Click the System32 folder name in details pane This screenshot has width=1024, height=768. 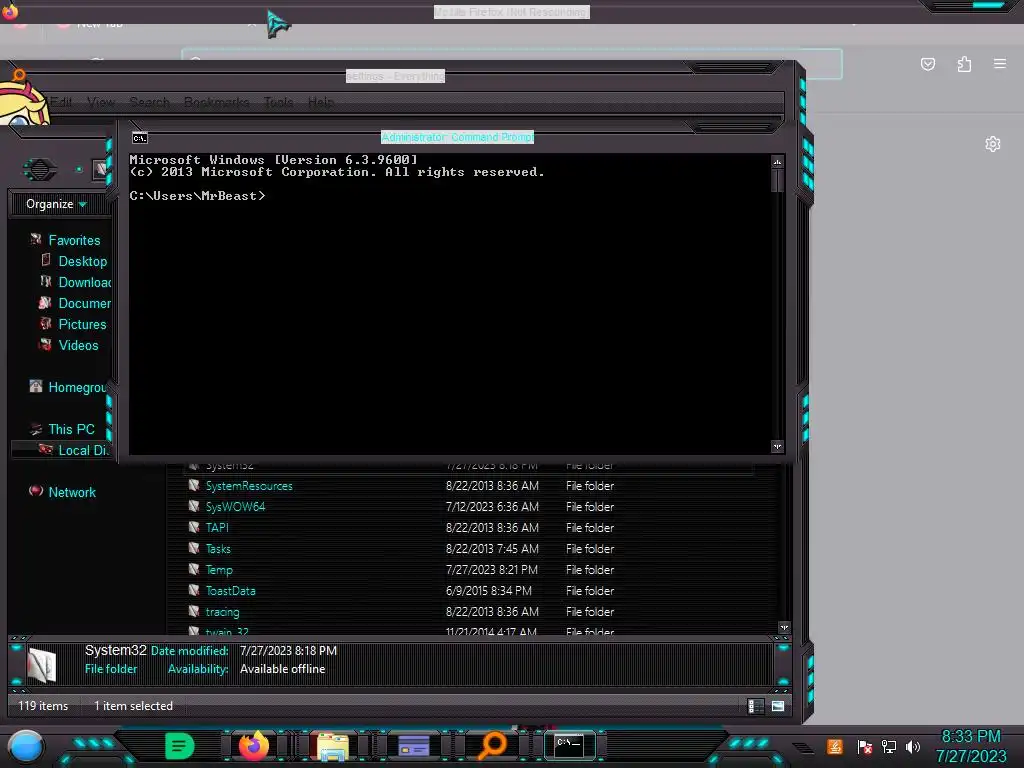116,650
